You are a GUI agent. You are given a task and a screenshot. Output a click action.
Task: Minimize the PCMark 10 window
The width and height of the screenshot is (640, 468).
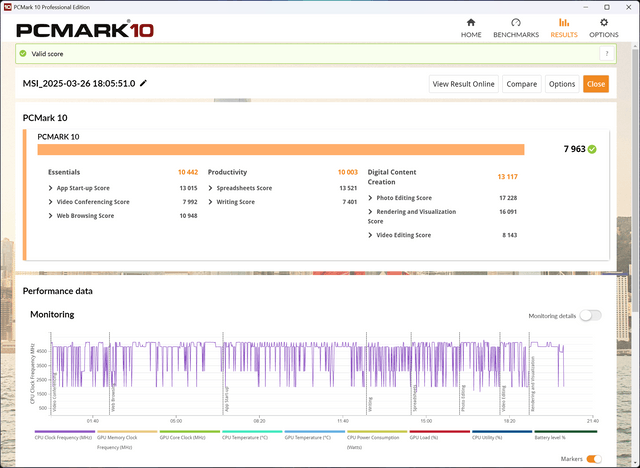tap(586, 7)
